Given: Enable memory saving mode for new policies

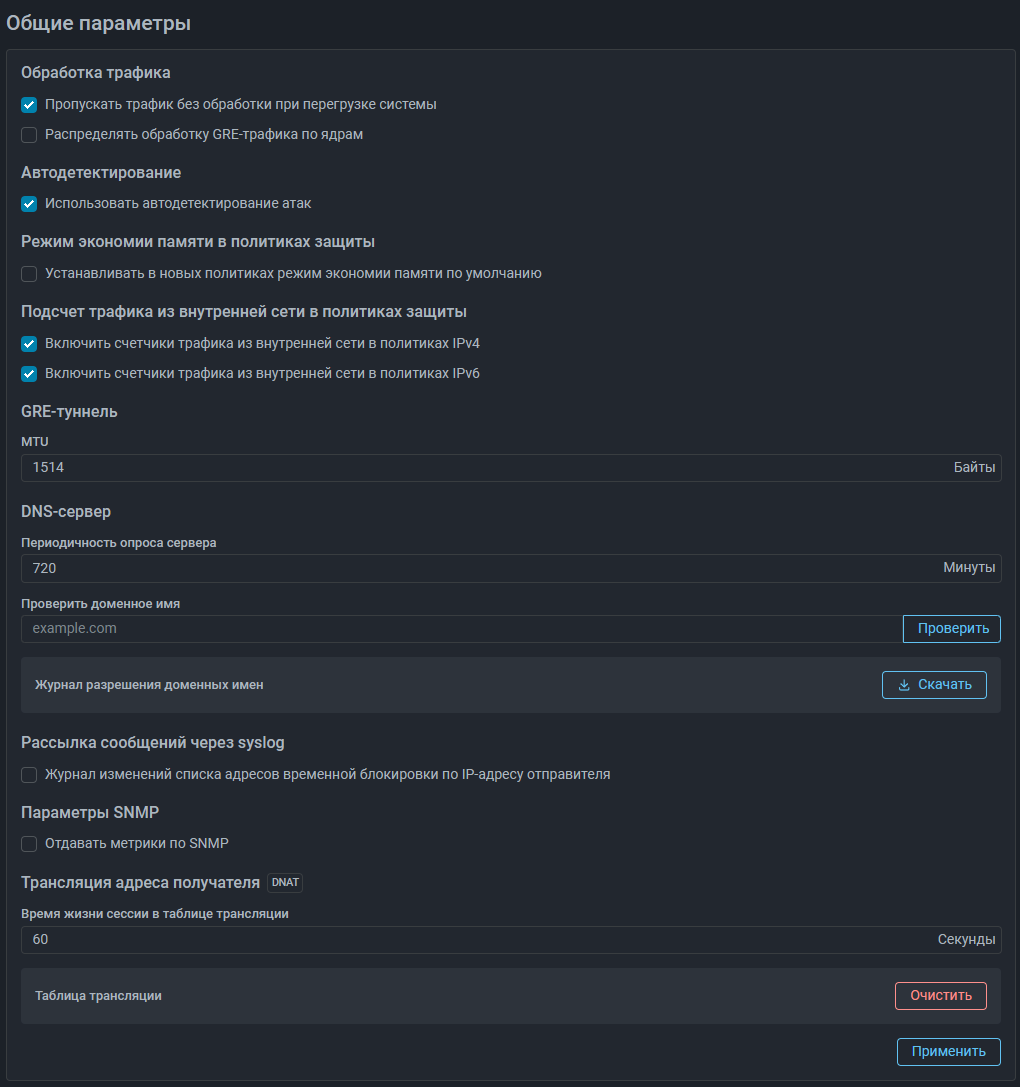Looking at the screenshot, I should coord(29,273).
